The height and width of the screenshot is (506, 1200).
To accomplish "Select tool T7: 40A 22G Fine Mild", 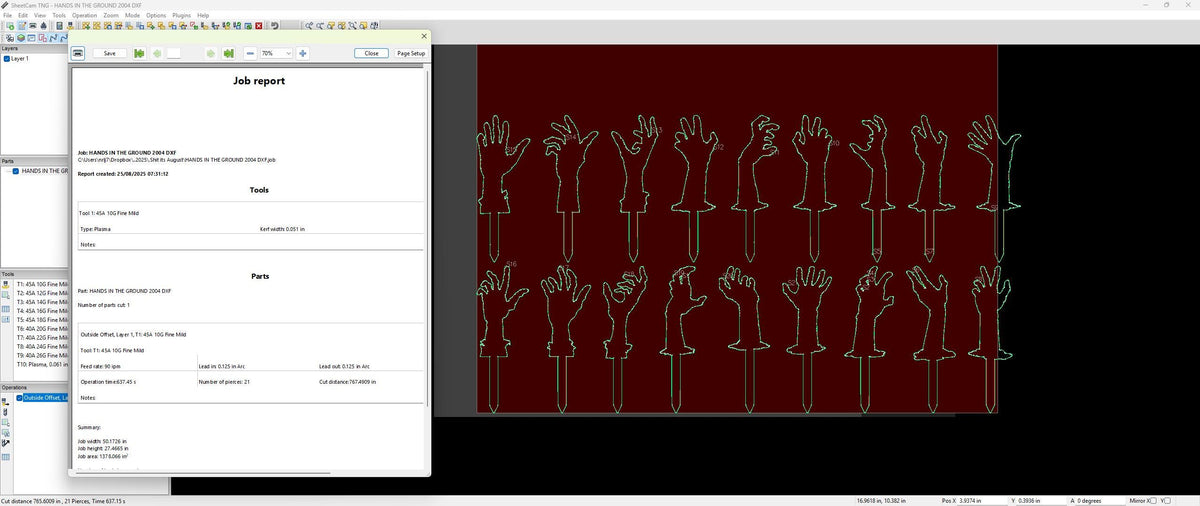I will (42, 336).
